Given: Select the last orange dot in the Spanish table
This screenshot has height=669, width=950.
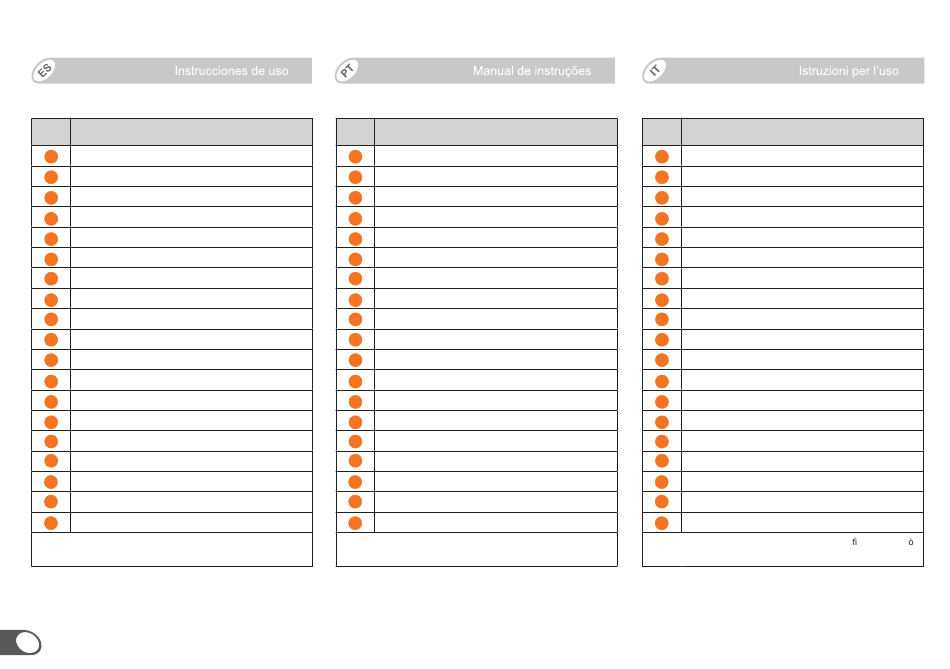Looking at the screenshot, I should point(51,523).
